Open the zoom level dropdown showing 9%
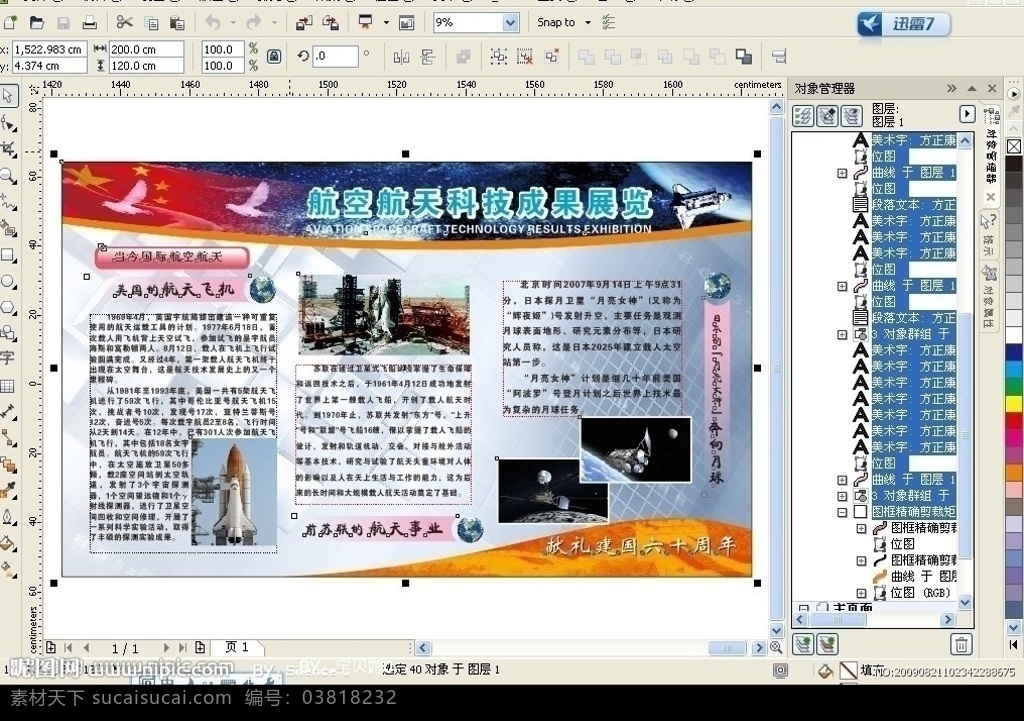The image size is (1024, 721). click(510, 23)
